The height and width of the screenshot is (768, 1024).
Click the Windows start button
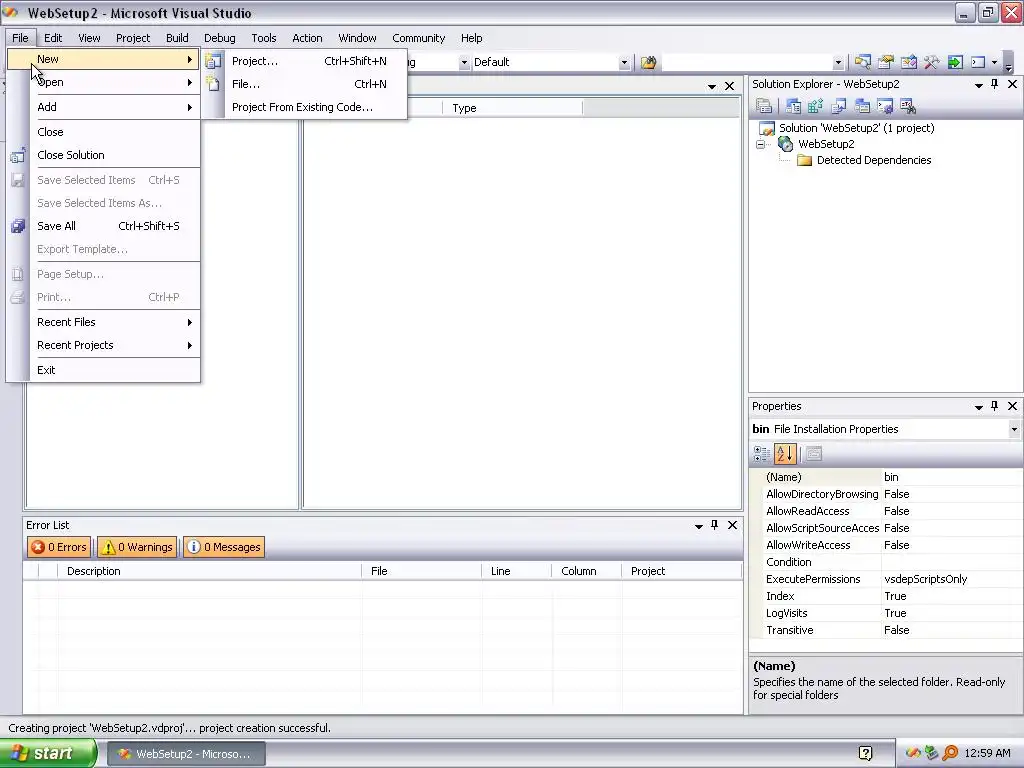point(48,753)
